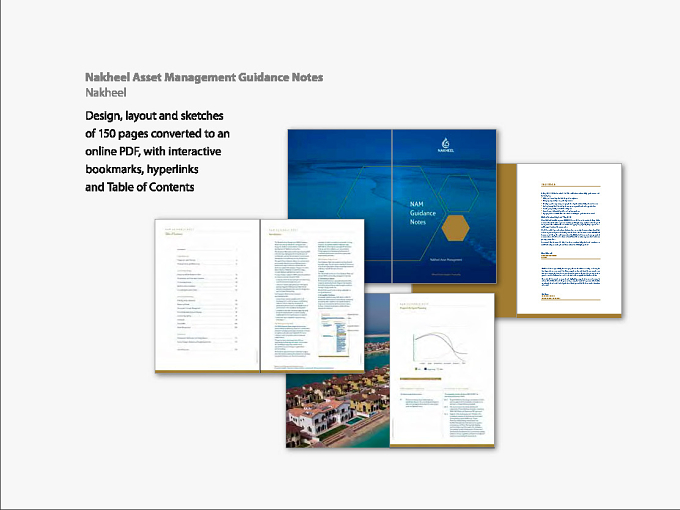
Task: Click the gold hexagon on the cover
Action: (455, 228)
